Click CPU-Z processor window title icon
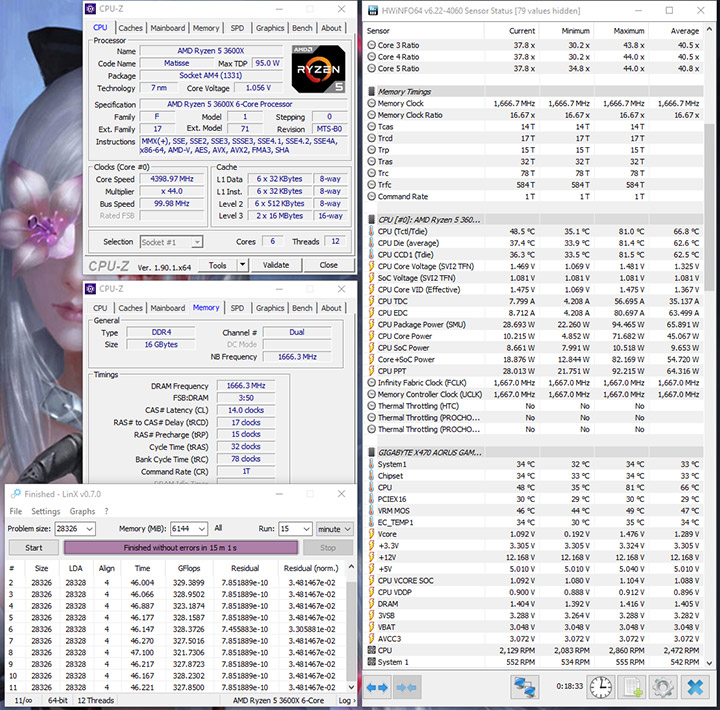This screenshot has width=720, height=710. pos(91,9)
